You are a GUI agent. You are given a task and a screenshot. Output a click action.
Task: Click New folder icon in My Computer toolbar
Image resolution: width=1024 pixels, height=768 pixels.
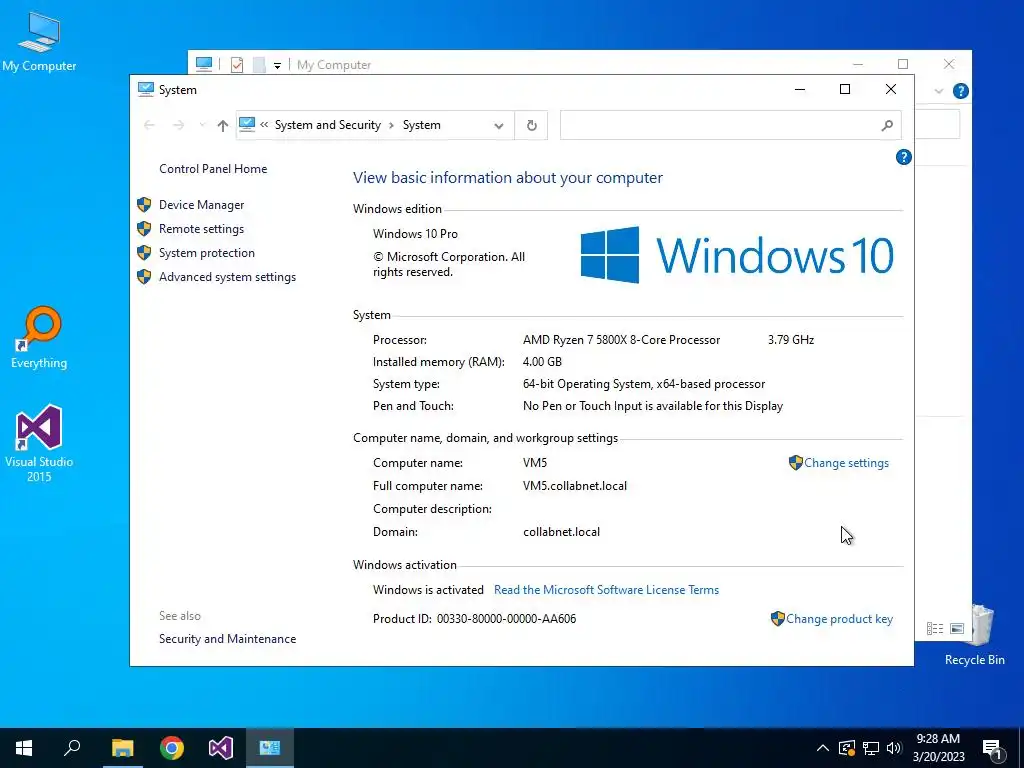click(259, 65)
